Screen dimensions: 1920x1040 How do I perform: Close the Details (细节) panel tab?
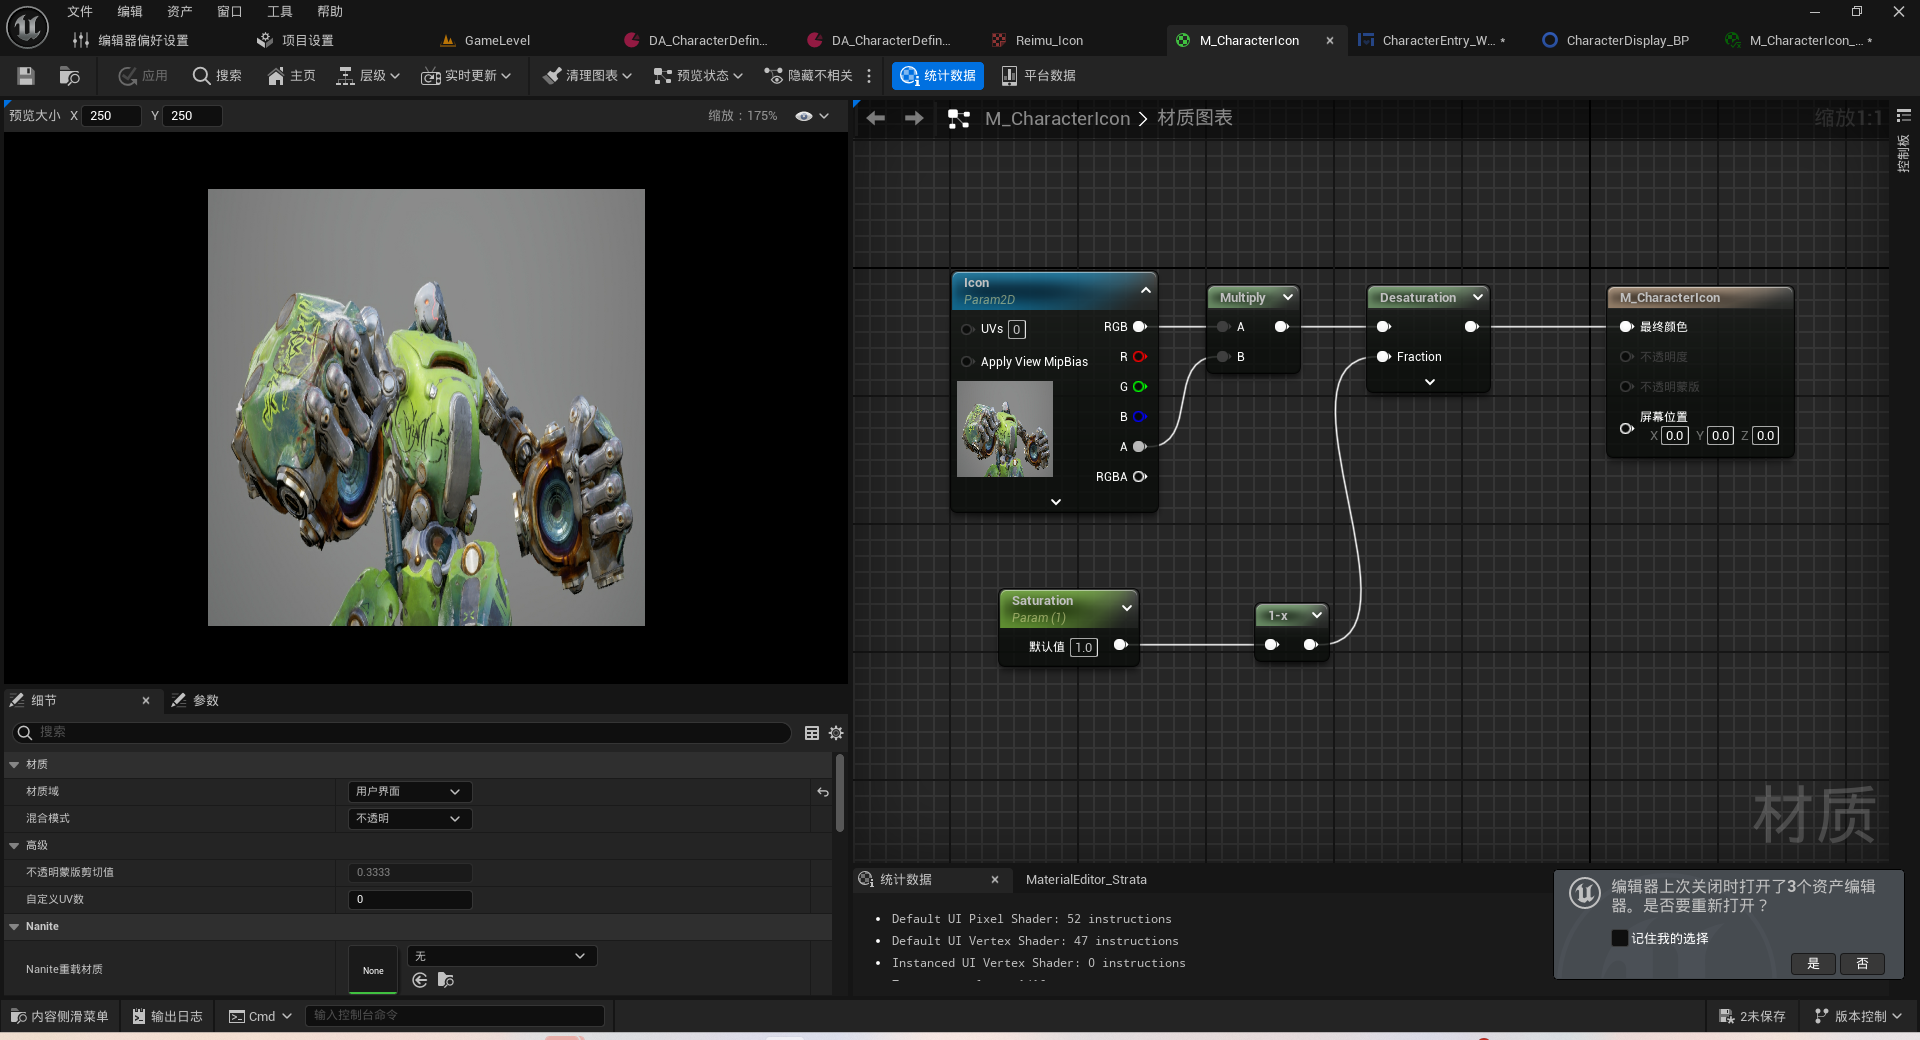(x=146, y=701)
